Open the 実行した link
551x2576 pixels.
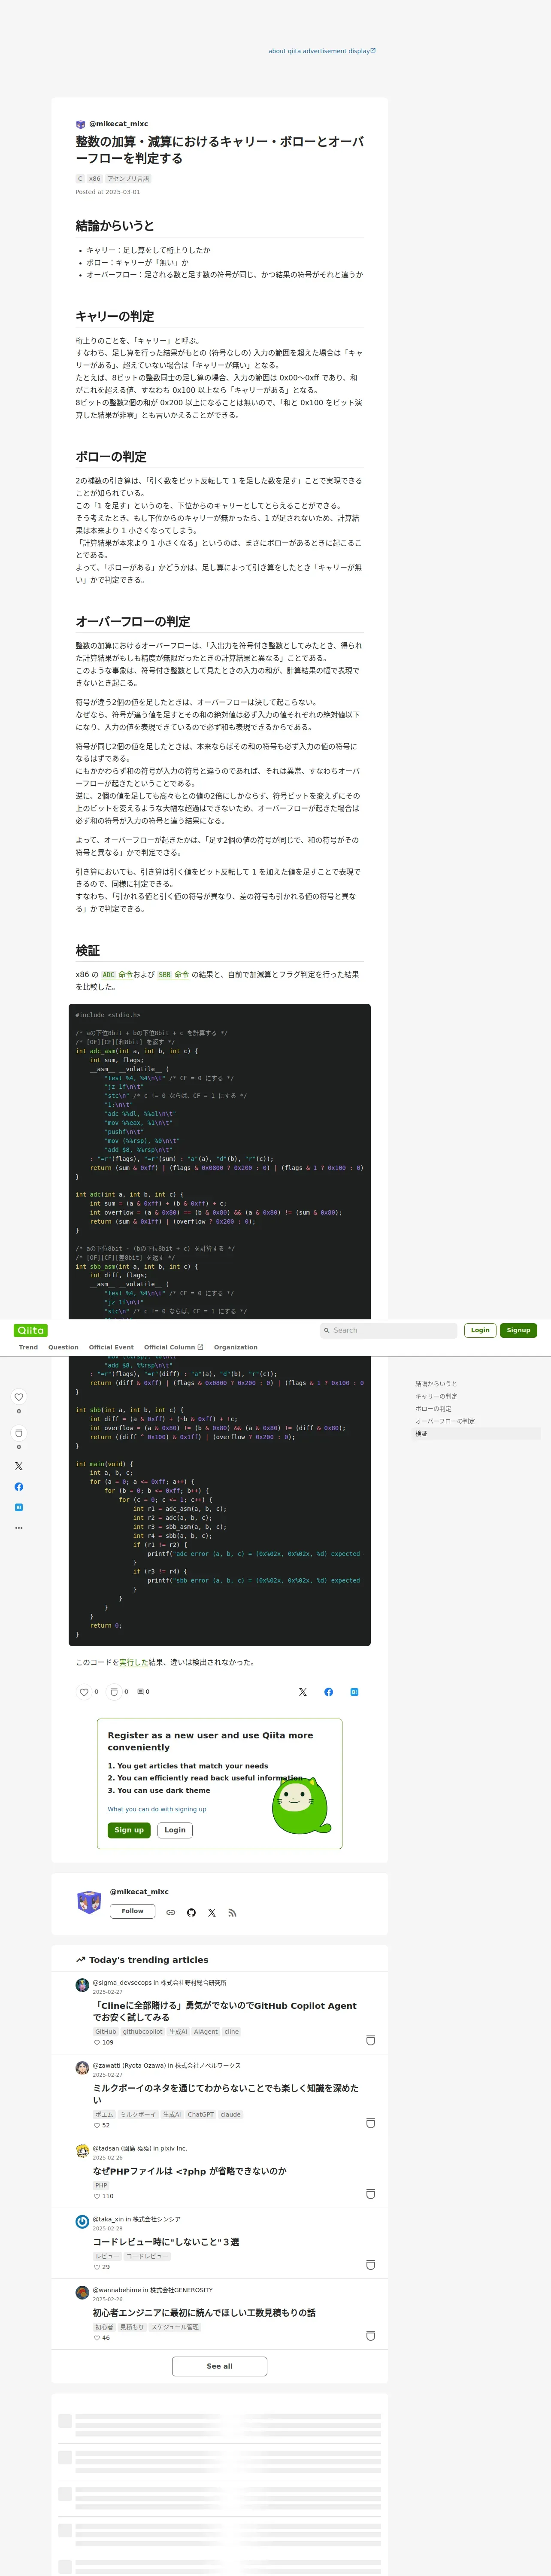coord(133,1662)
